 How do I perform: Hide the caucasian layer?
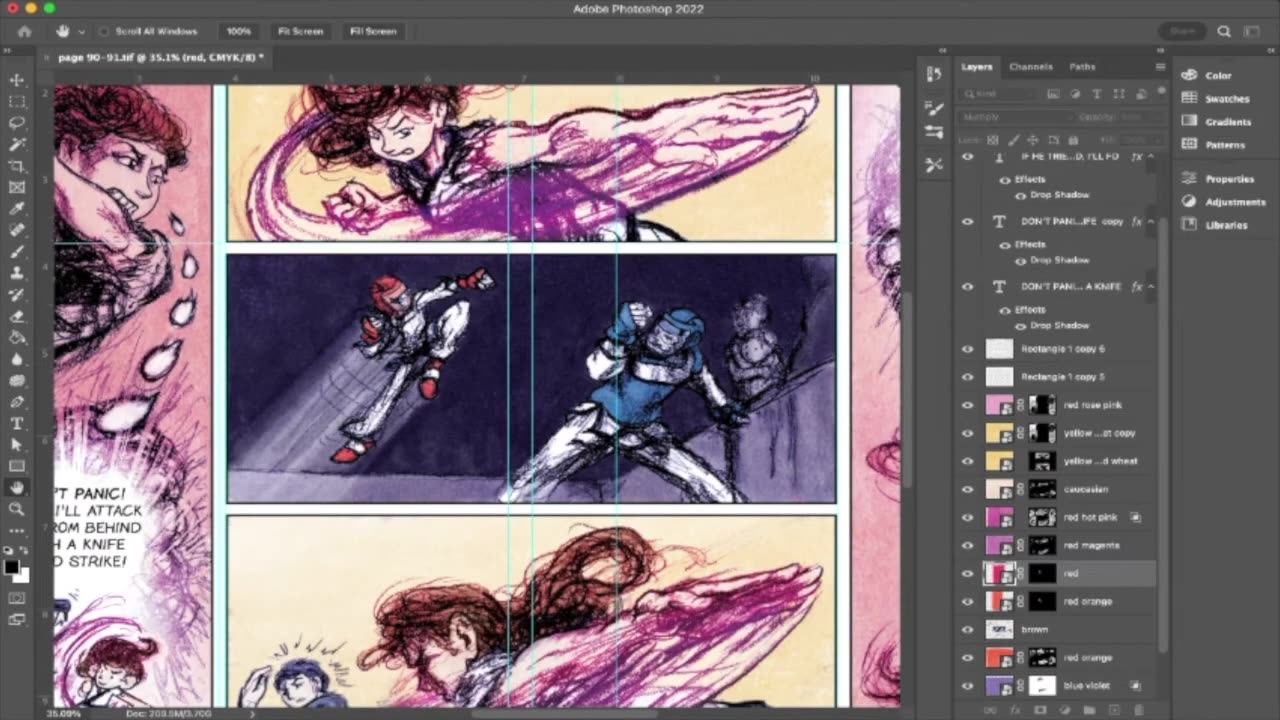coord(967,489)
